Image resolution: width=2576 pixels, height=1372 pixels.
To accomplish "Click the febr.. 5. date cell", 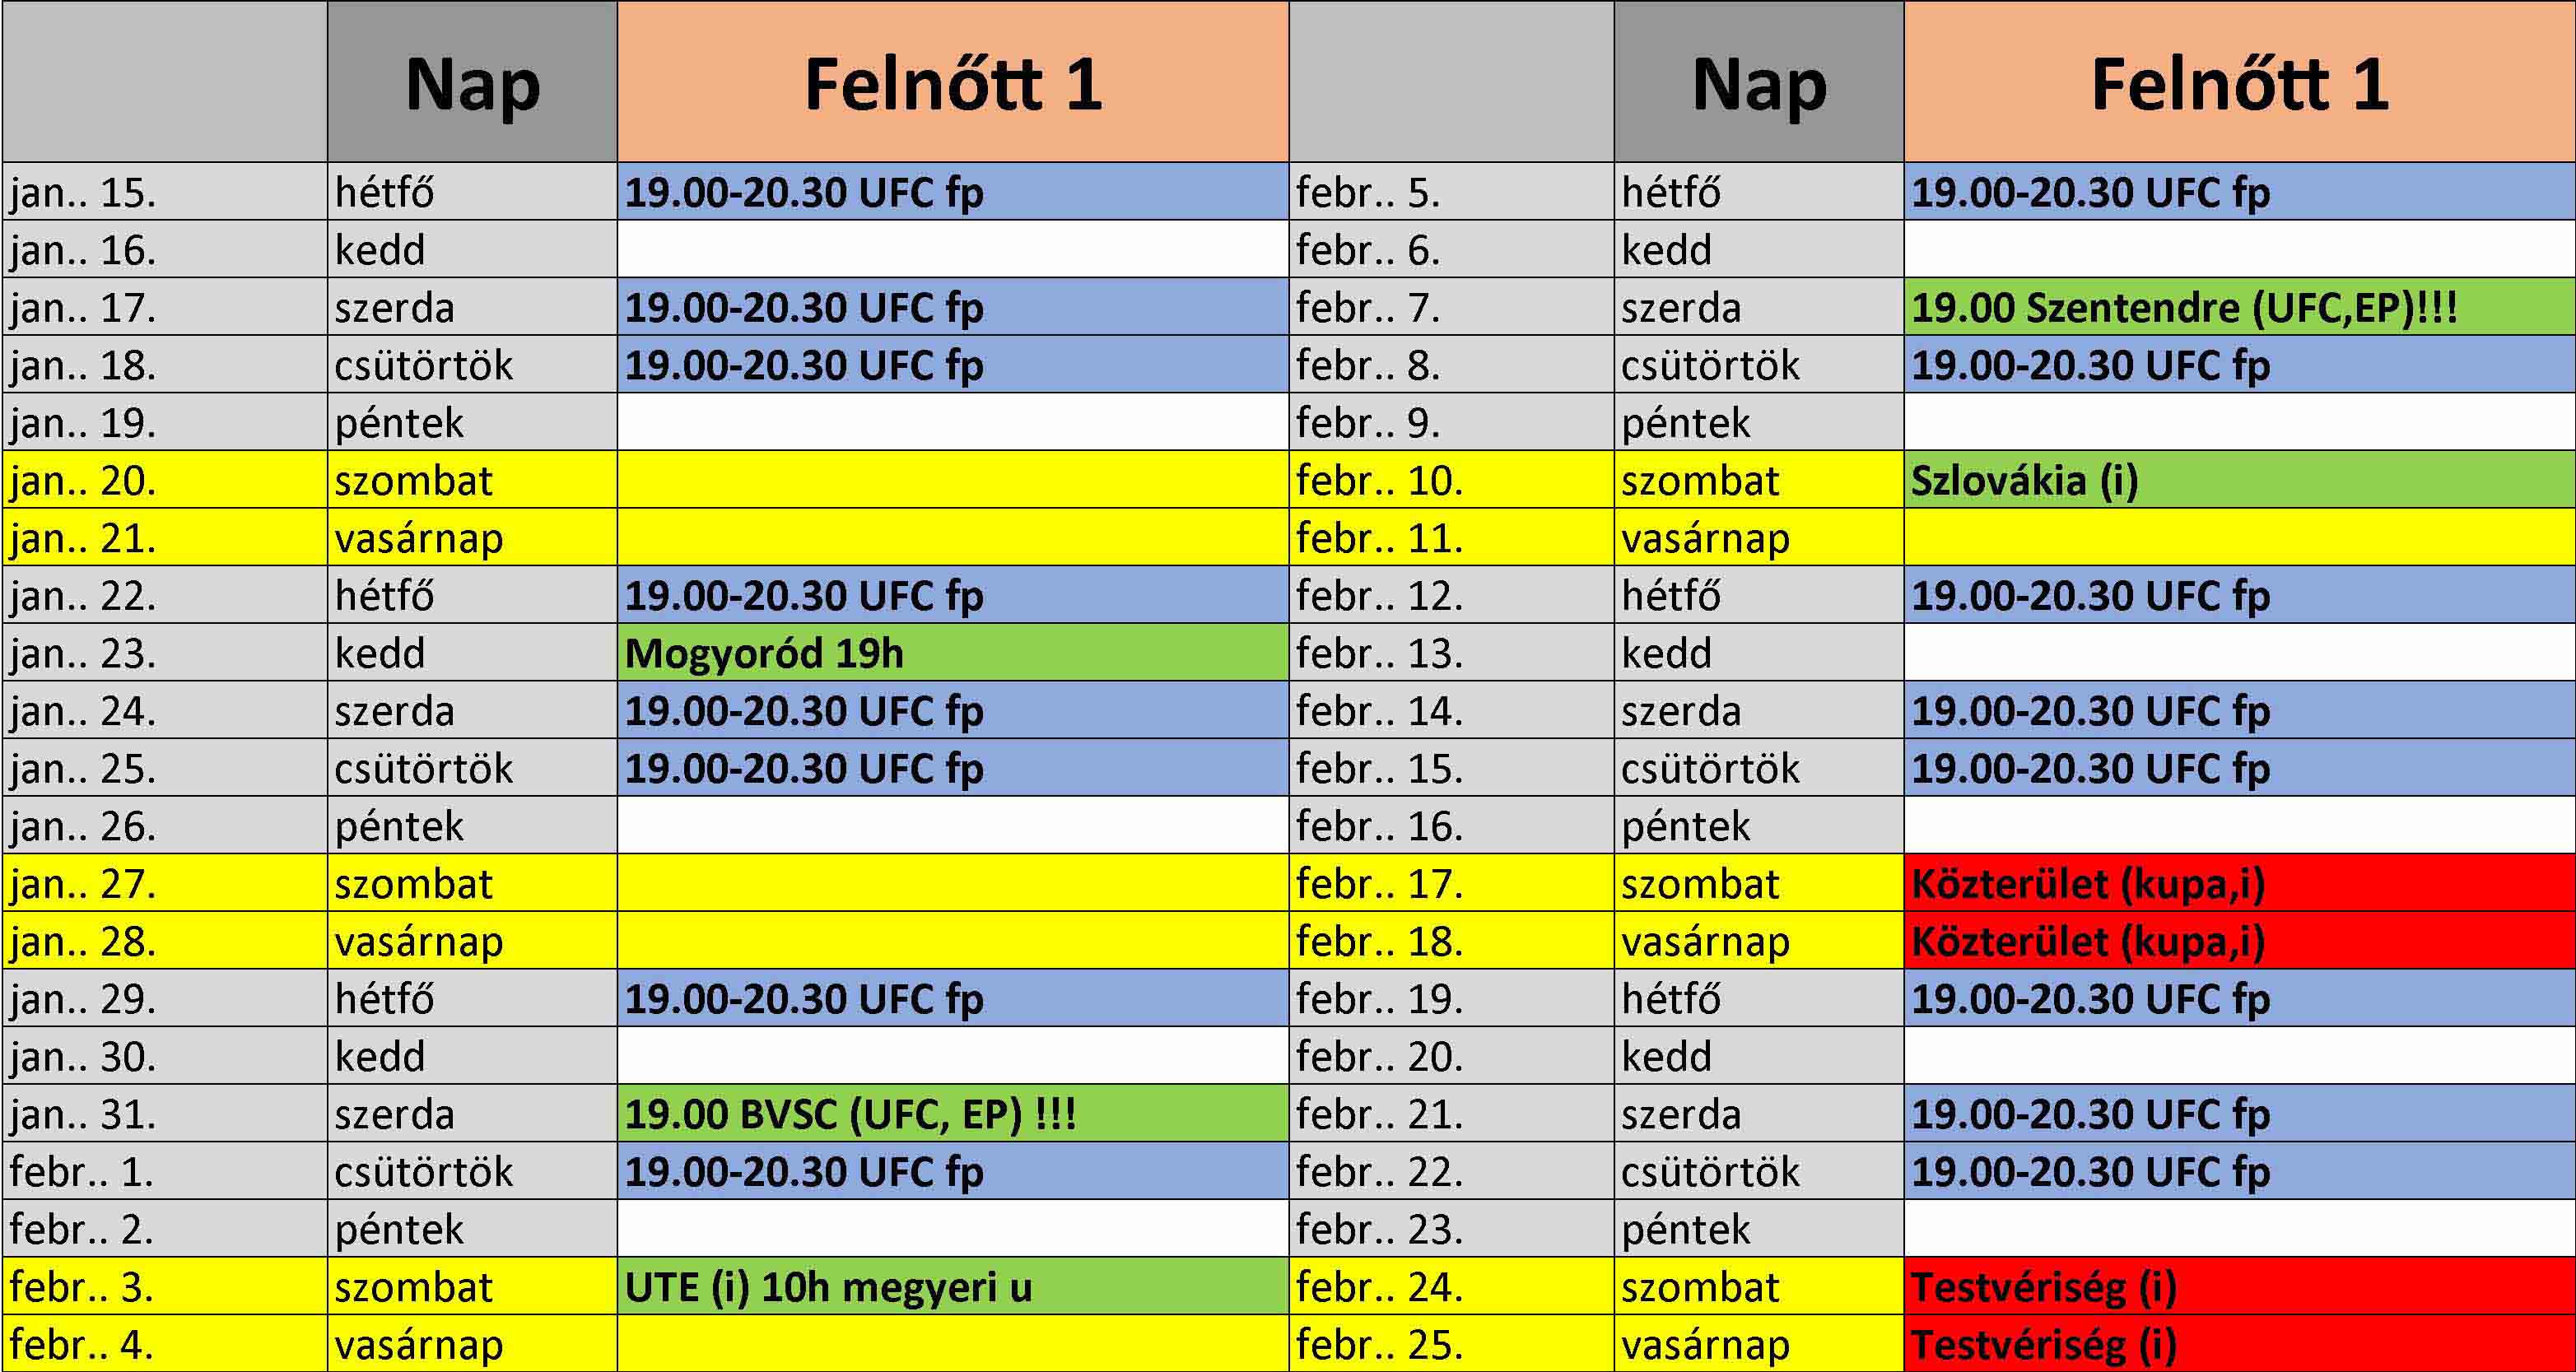I will (1451, 192).
